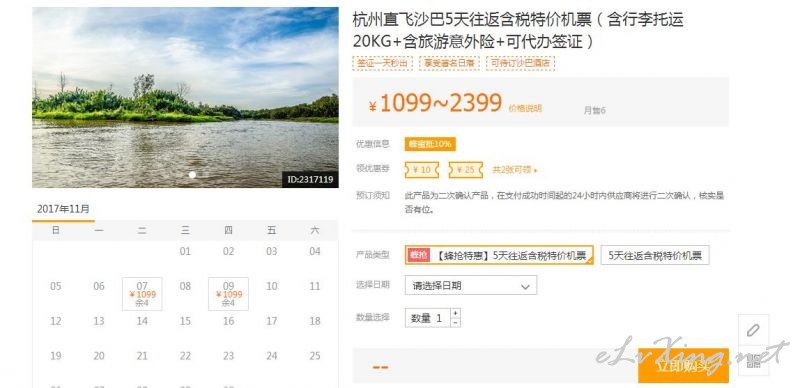Pick November 09 priced ¥1099
This screenshot has width=800, height=388.
229,294
